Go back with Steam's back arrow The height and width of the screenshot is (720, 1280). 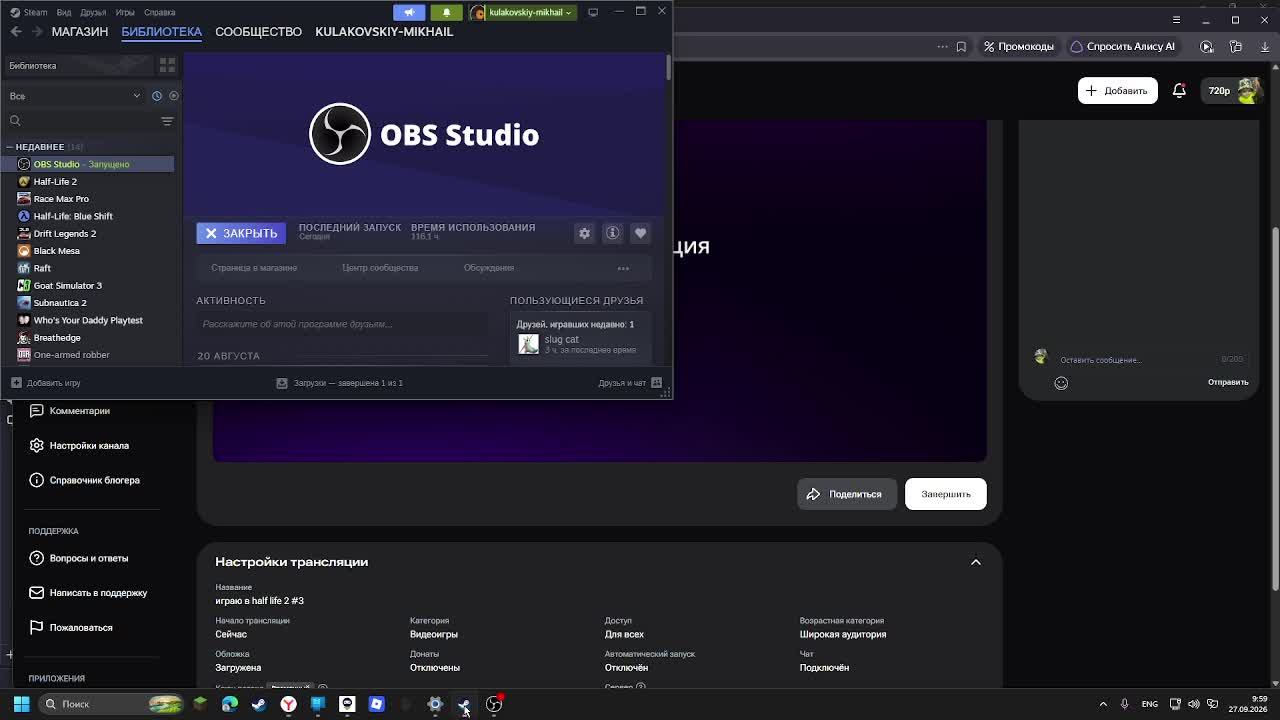coord(16,32)
